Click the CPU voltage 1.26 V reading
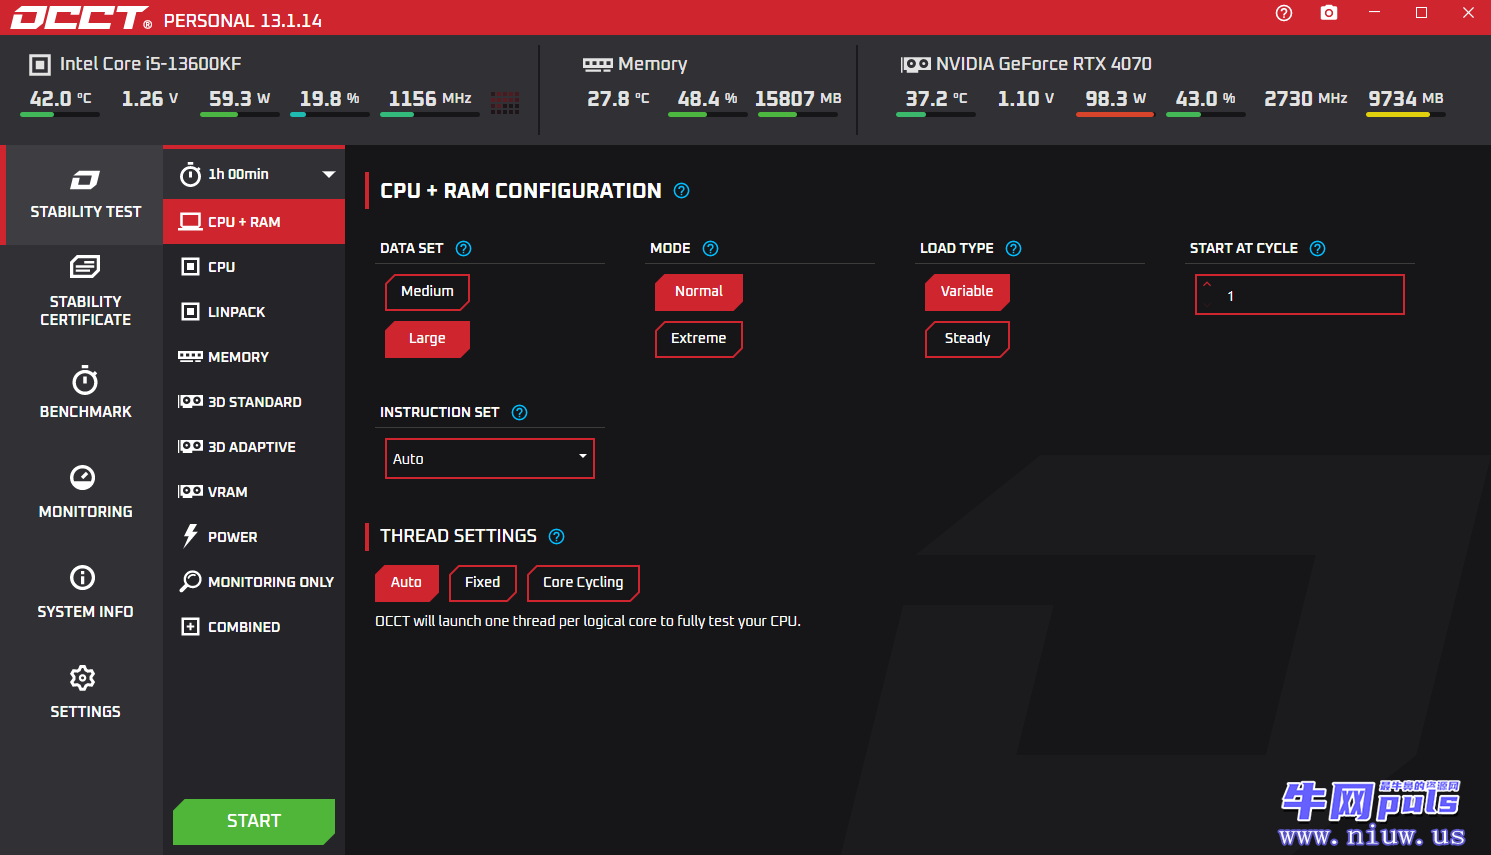The width and height of the screenshot is (1491, 855). [x=150, y=99]
